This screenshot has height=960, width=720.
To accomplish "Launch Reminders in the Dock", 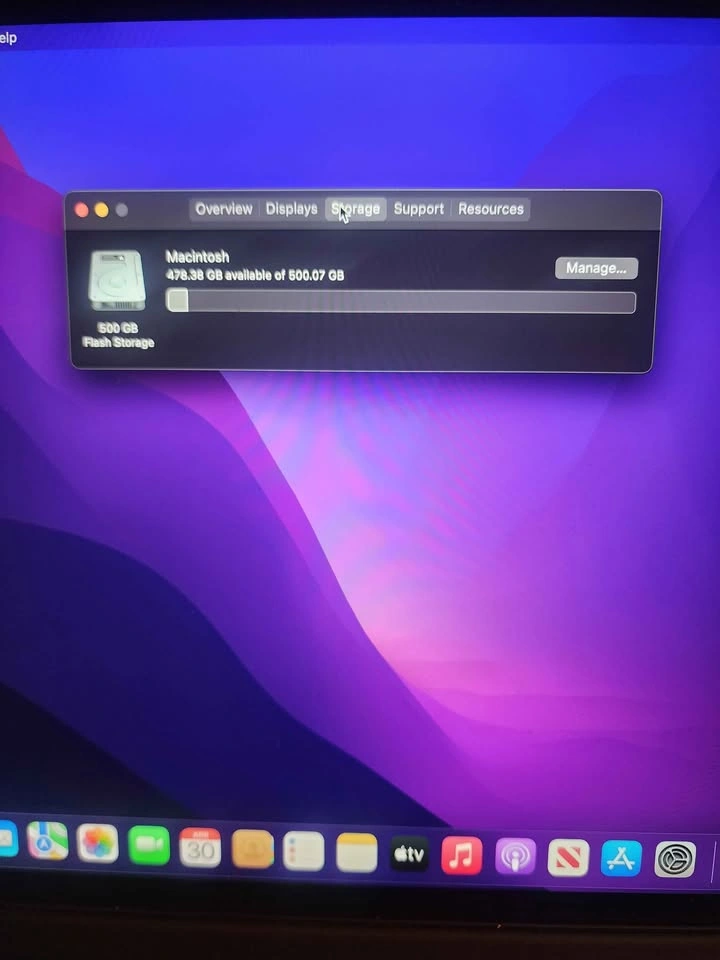I will 304,851.
